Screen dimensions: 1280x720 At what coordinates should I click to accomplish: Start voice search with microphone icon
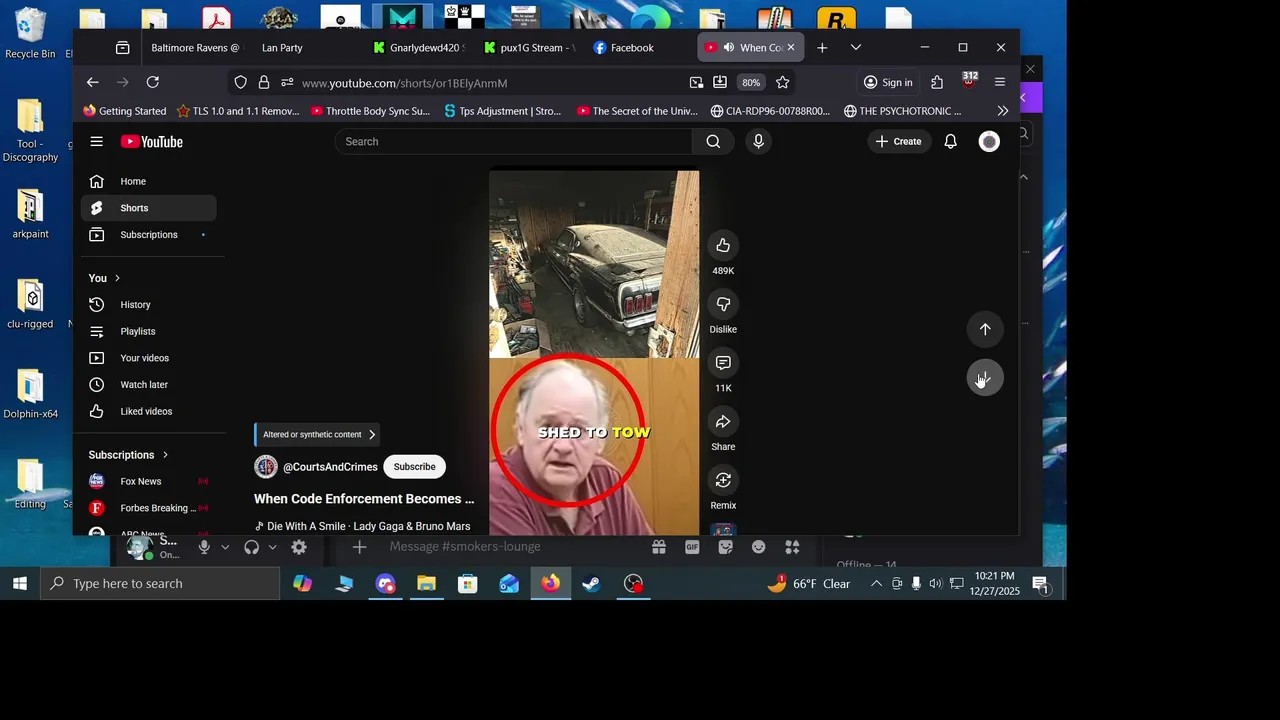758,142
